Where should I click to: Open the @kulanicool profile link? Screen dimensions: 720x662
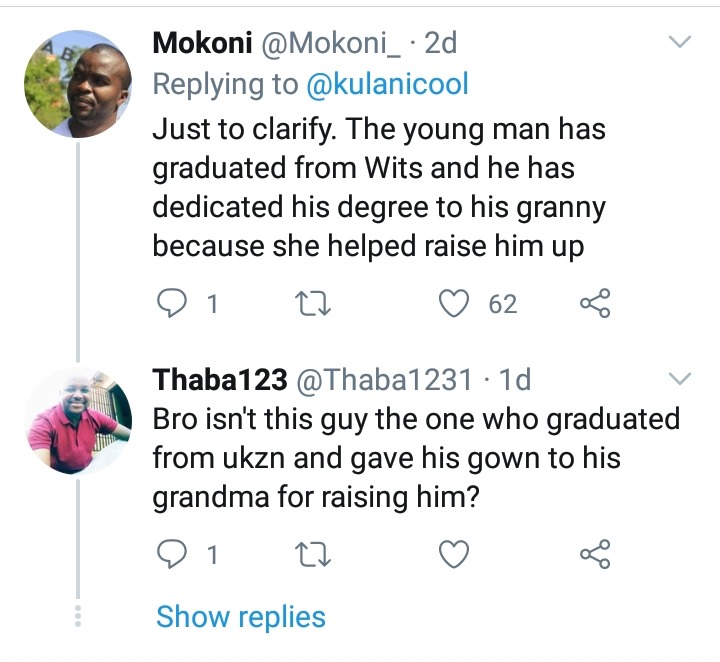pos(387,84)
